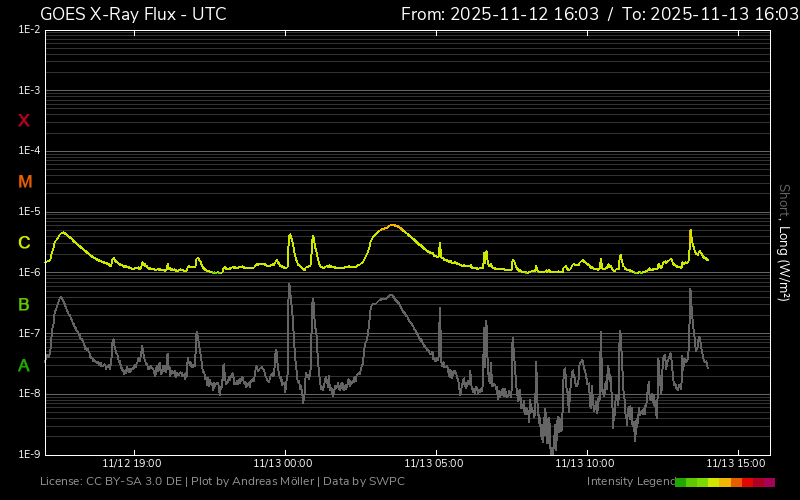Click the red X flare class label
The image size is (800, 500).
pyautogui.click(x=24, y=121)
